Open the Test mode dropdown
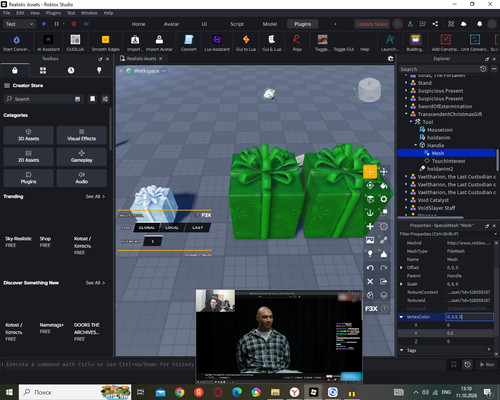This screenshot has height=400, width=500. pyautogui.click(x=19, y=24)
